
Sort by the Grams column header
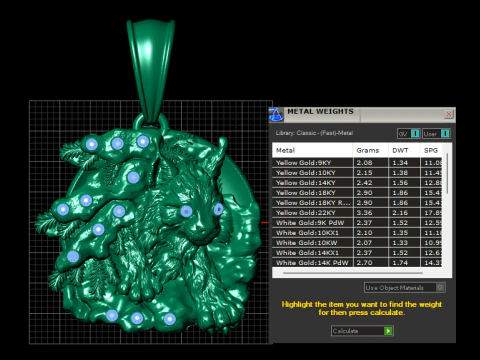tap(370, 150)
